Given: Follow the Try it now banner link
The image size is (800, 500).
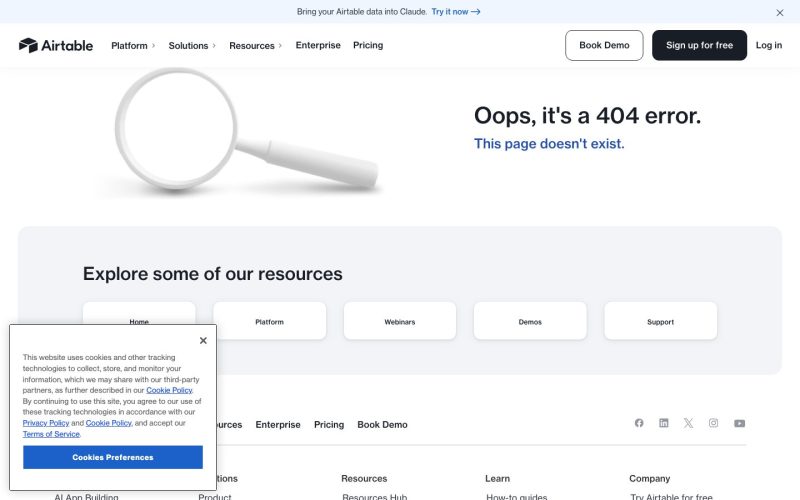Looking at the screenshot, I should point(456,12).
